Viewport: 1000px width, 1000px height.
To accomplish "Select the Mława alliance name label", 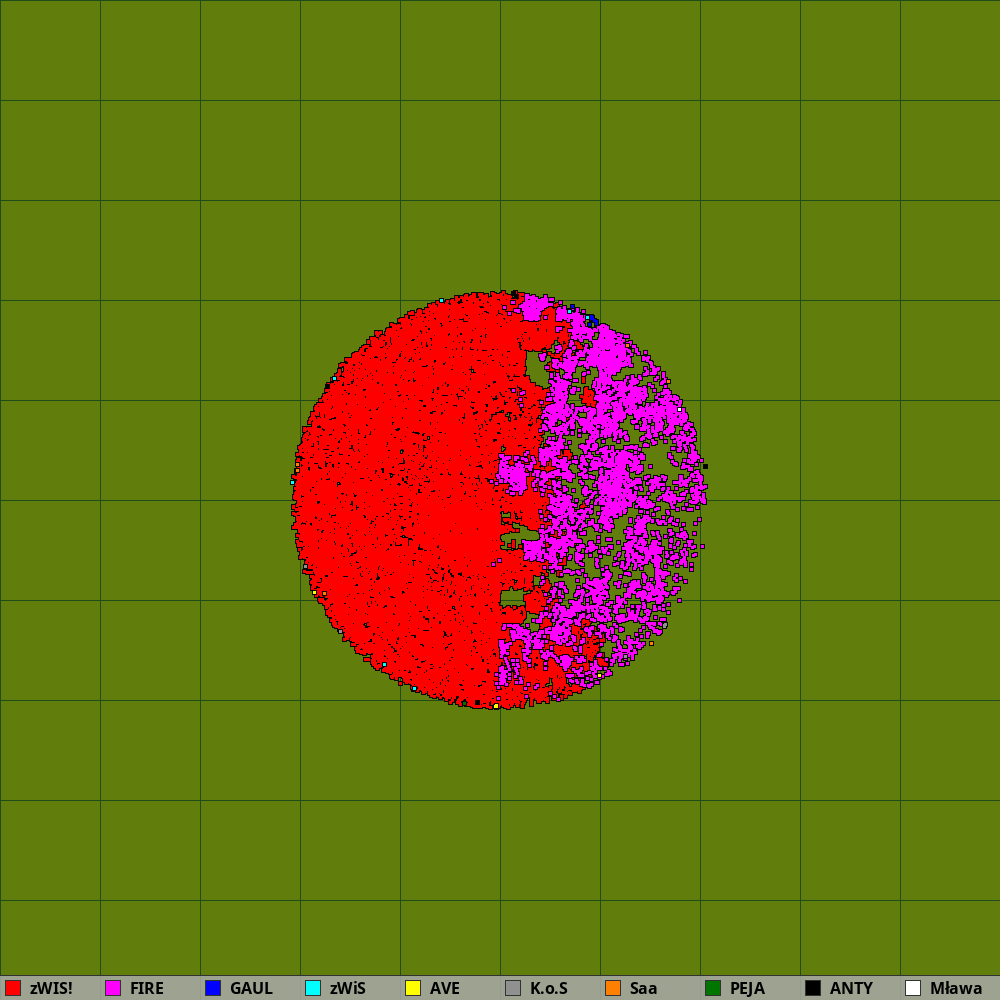I will (956, 988).
